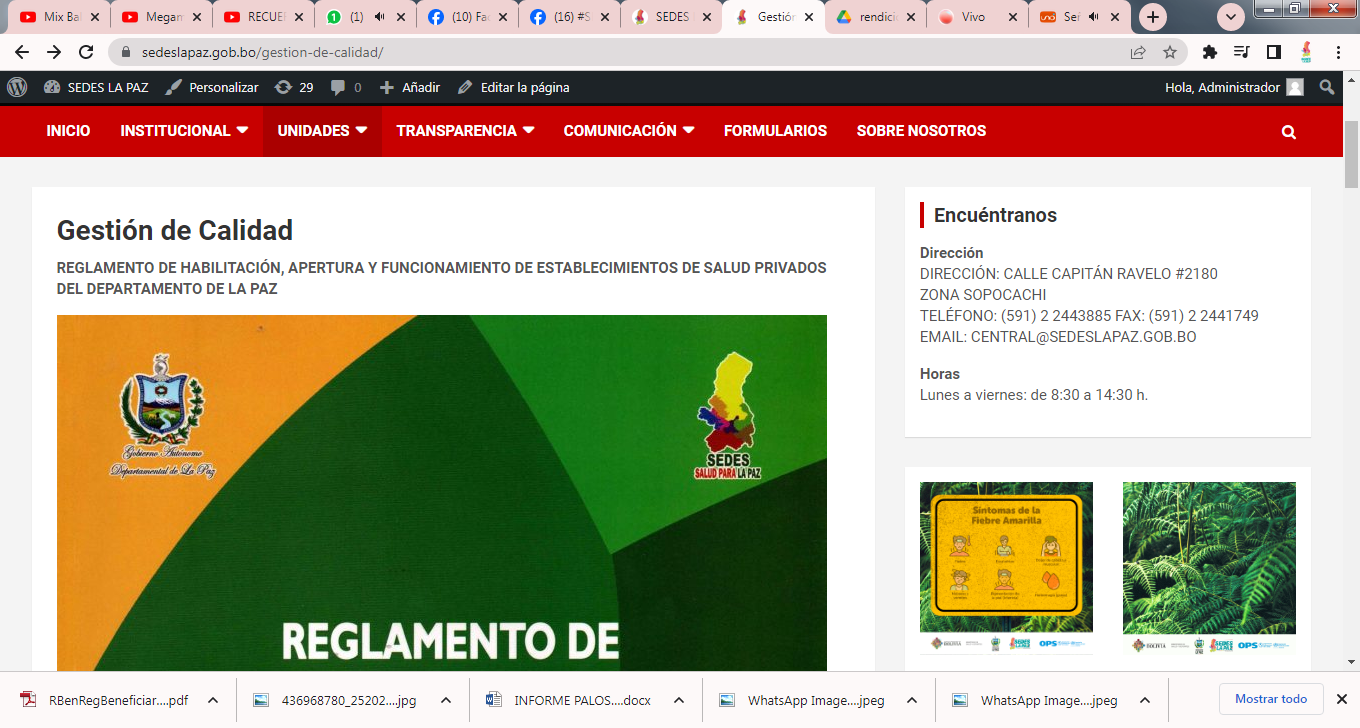This screenshot has width=1360, height=728.
Task: Expand the INSTITUCIONAL dropdown menu
Action: point(184,131)
